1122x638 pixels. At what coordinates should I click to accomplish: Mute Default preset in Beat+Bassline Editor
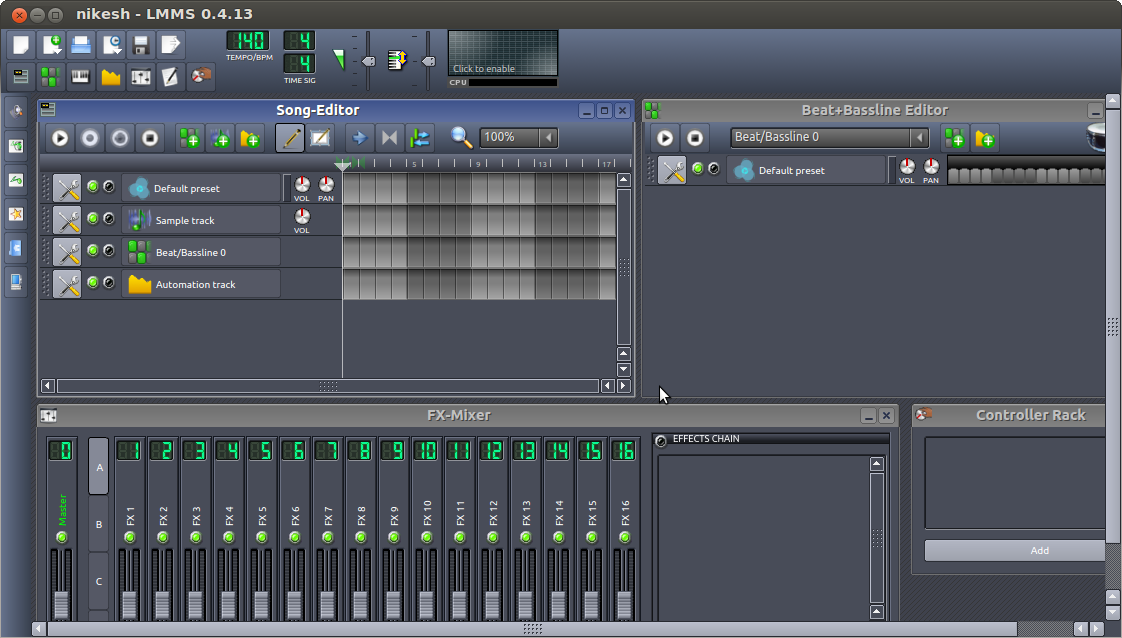point(700,170)
